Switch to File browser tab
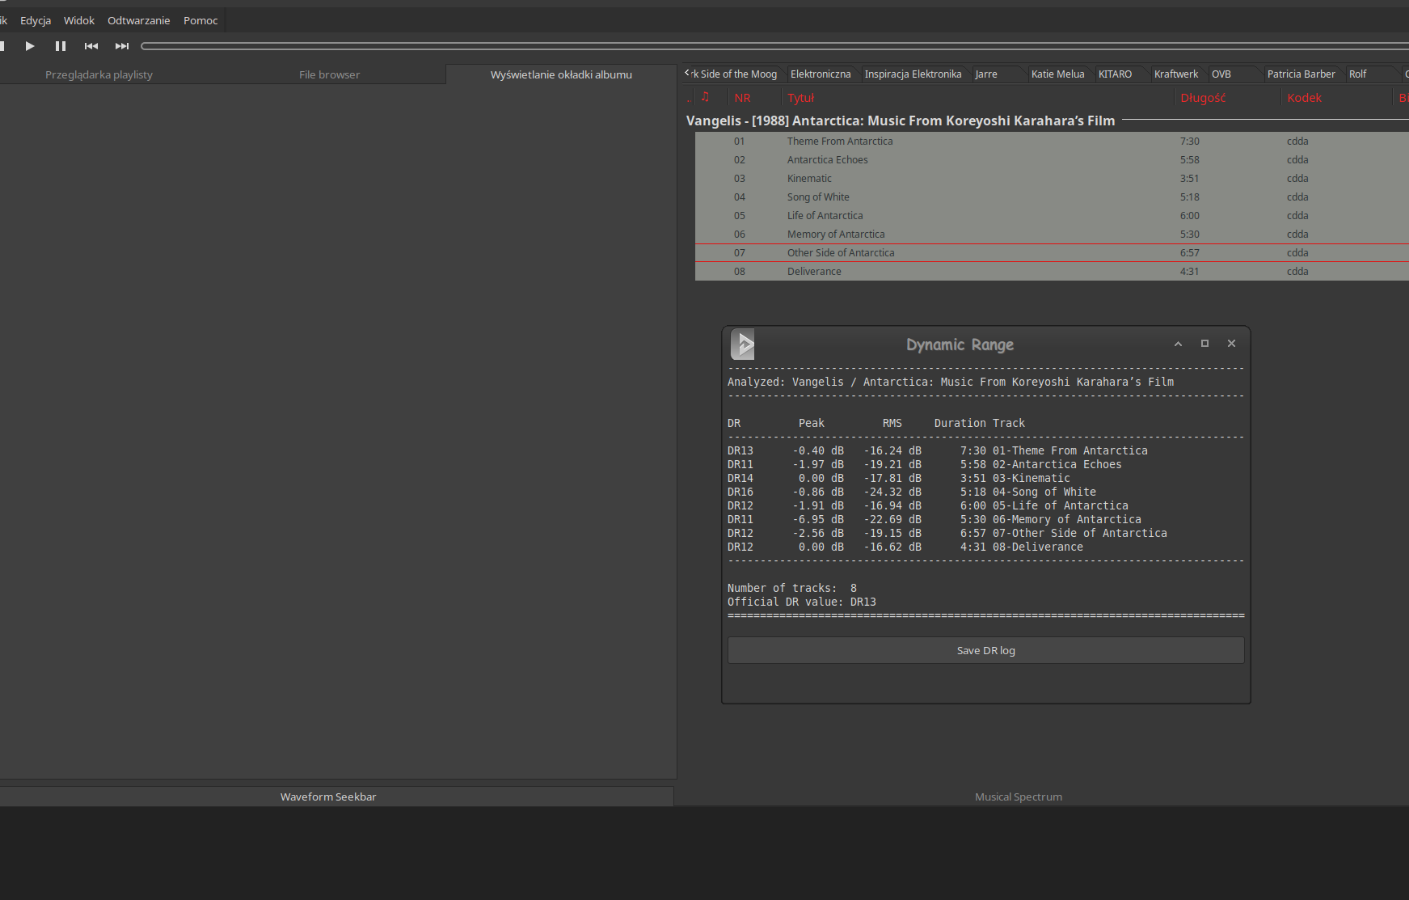The width and height of the screenshot is (1409, 900). coord(329,75)
